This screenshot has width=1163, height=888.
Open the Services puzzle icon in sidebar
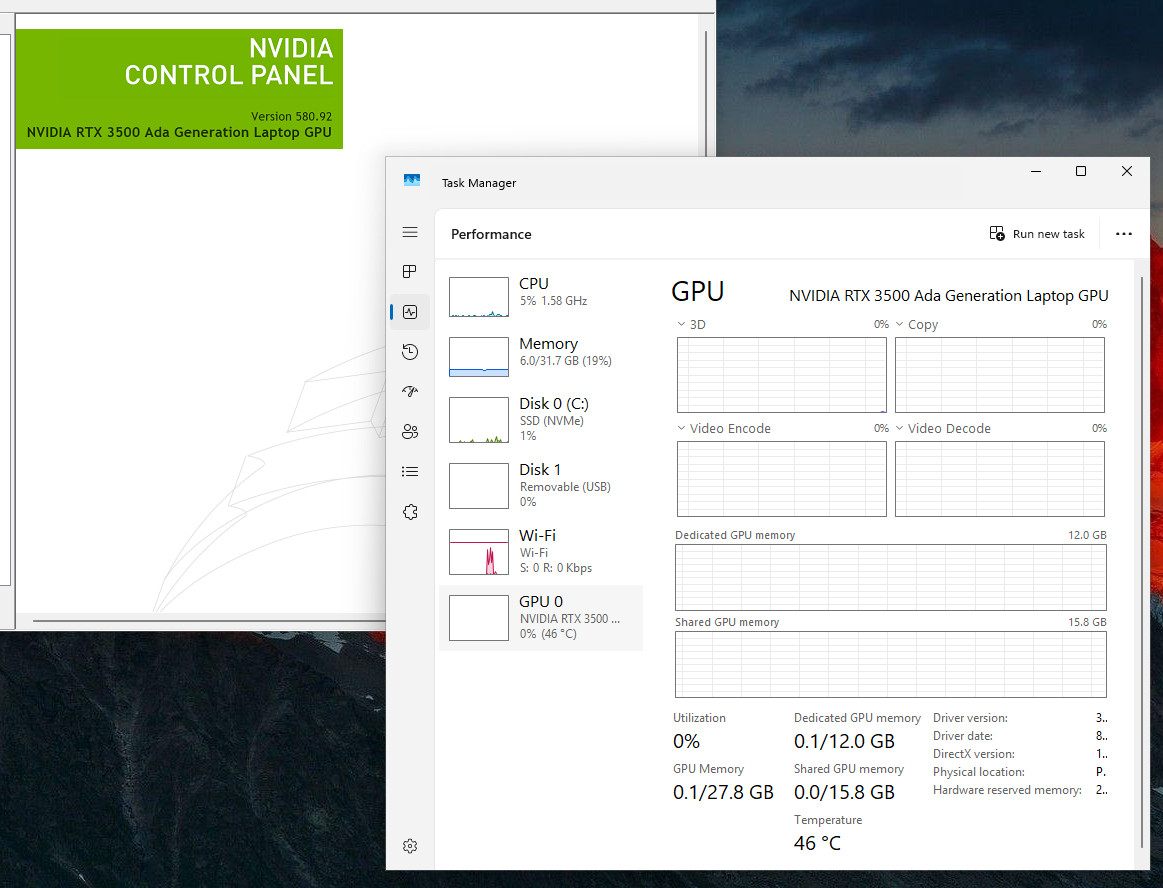409,512
